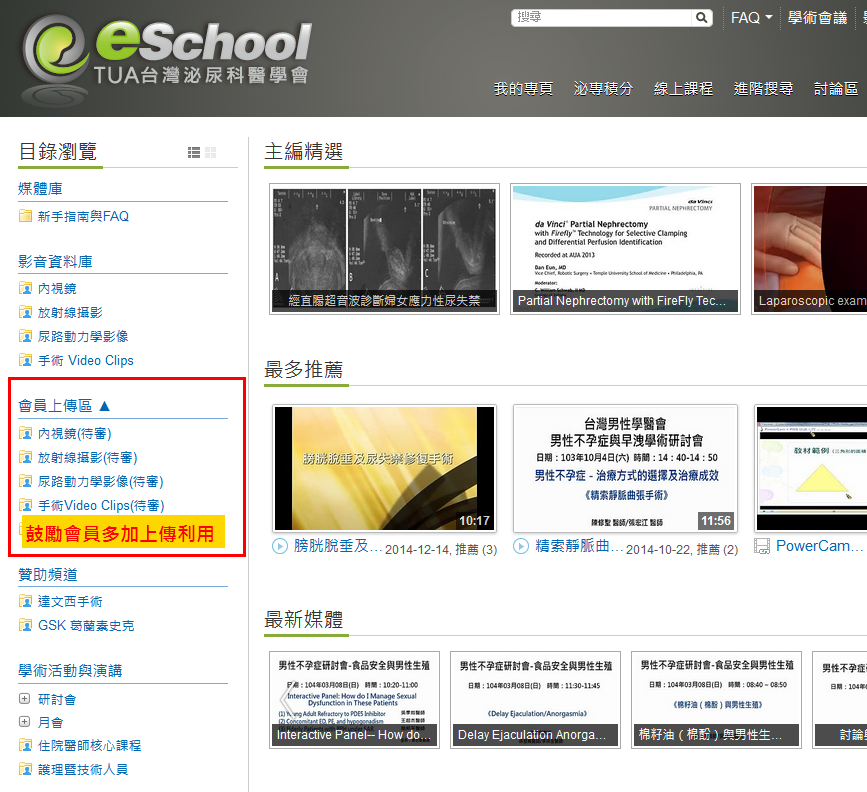The height and width of the screenshot is (792, 867).
Task: Open Partial Nephrectomy with FireFly thumbnail
Action: 625,249
